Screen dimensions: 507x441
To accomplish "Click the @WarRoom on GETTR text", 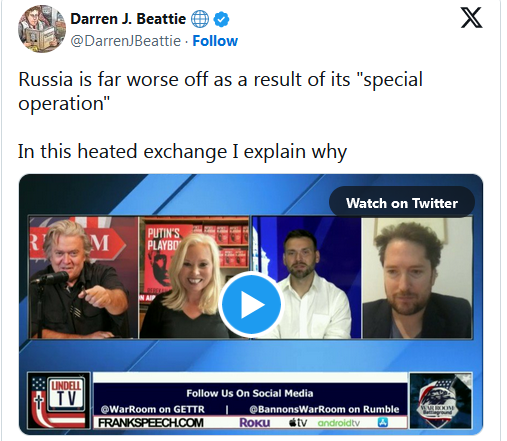I will pyautogui.click(x=152, y=409).
